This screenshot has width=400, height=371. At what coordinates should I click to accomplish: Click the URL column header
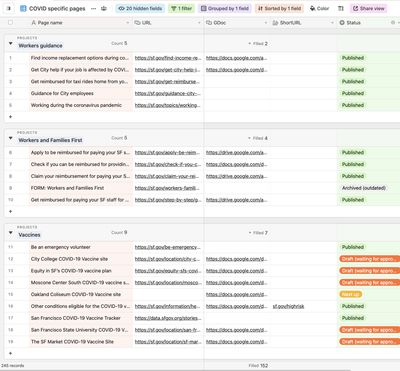(x=168, y=23)
